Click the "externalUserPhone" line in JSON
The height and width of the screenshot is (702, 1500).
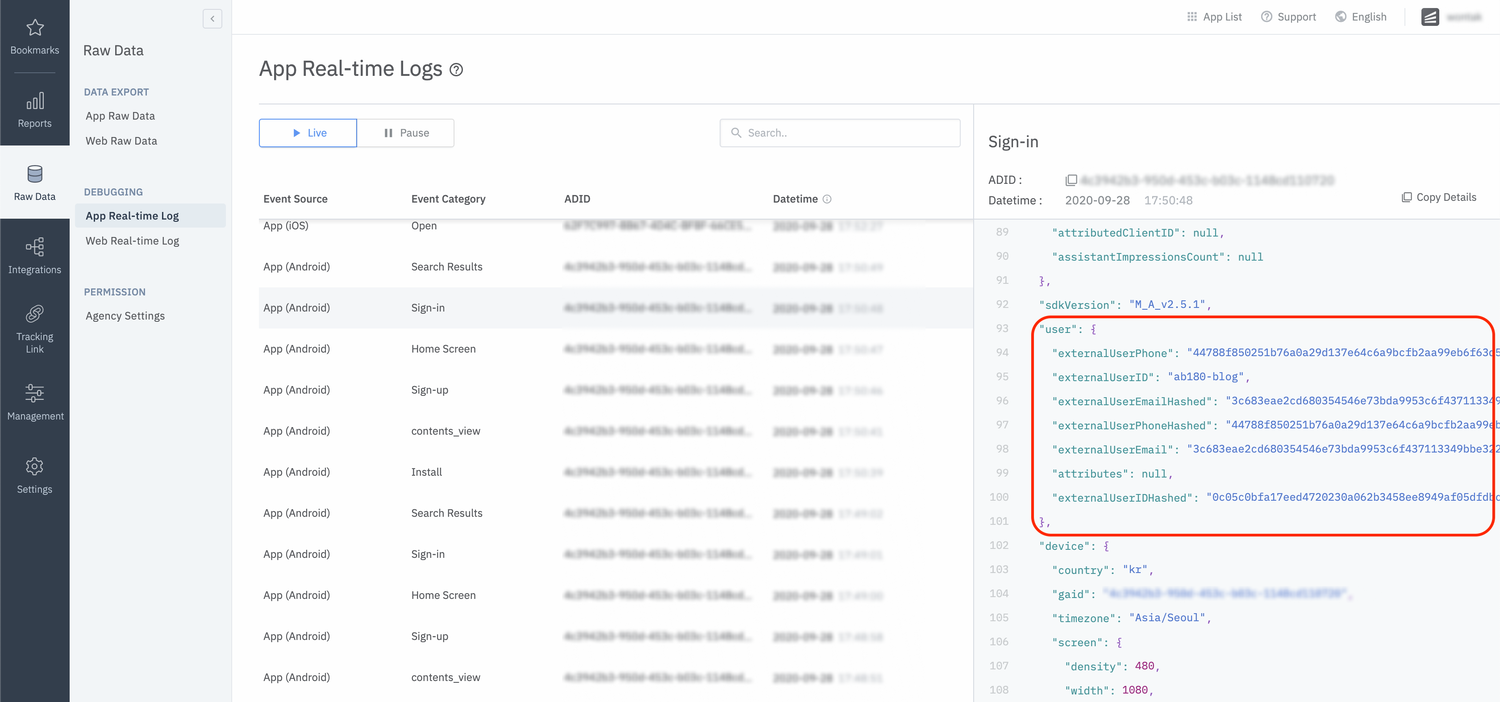tap(1275, 353)
